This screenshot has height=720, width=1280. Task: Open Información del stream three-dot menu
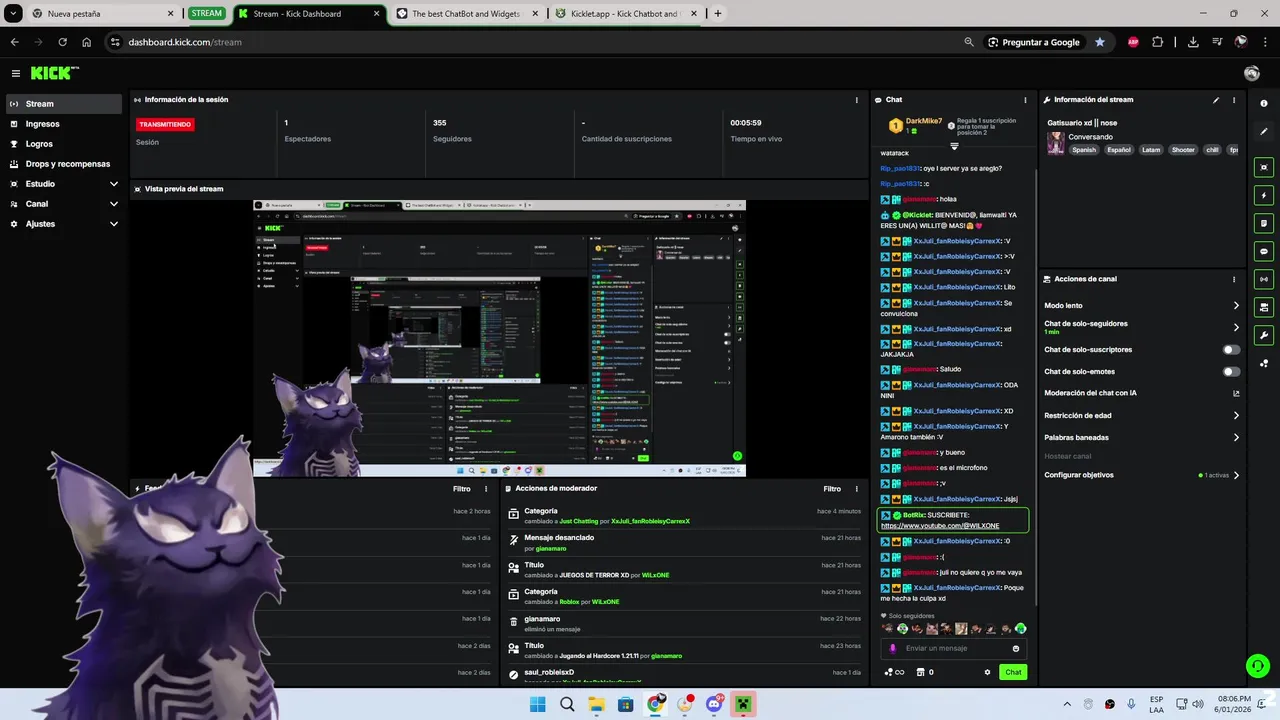[1234, 100]
